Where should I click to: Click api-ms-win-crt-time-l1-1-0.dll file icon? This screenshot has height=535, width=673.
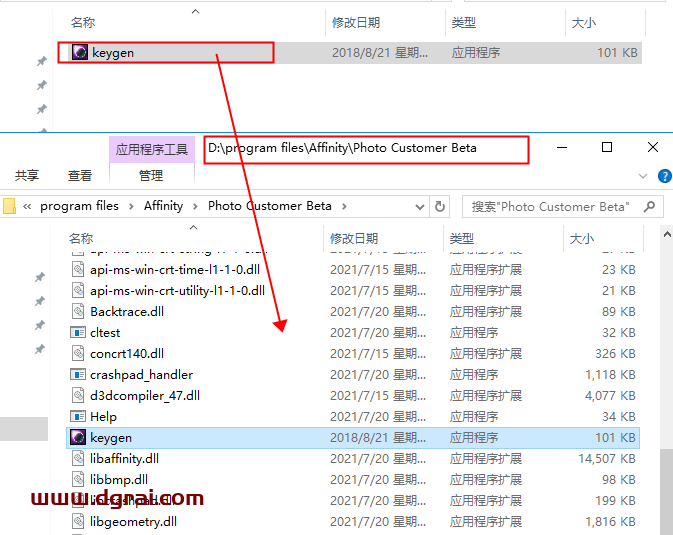[x=78, y=270]
